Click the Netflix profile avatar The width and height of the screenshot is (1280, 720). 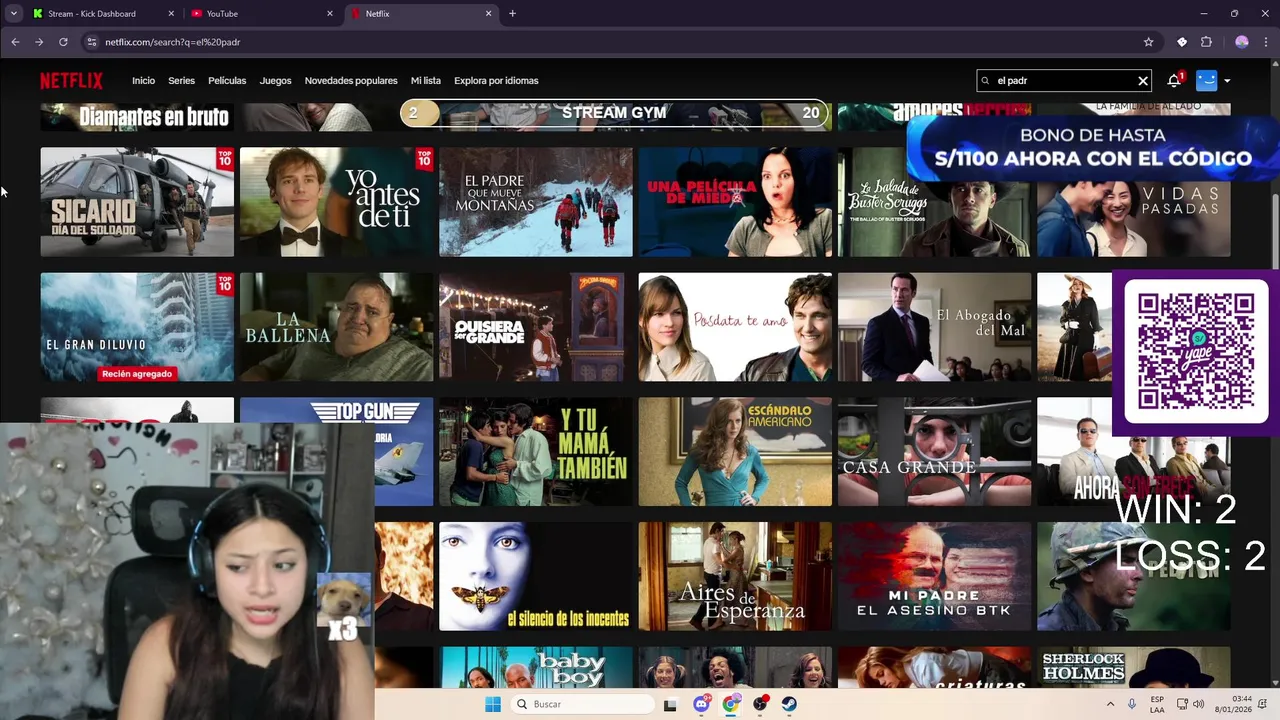[1206, 80]
